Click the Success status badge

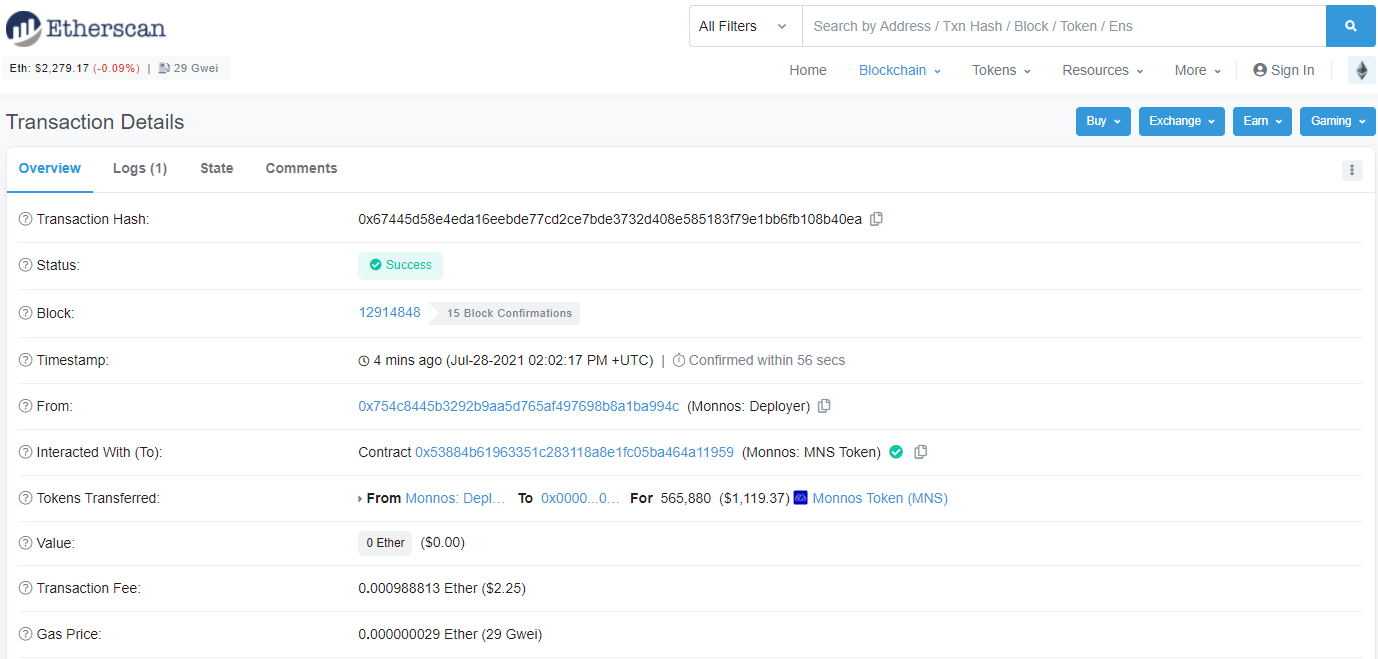point(400,265)
